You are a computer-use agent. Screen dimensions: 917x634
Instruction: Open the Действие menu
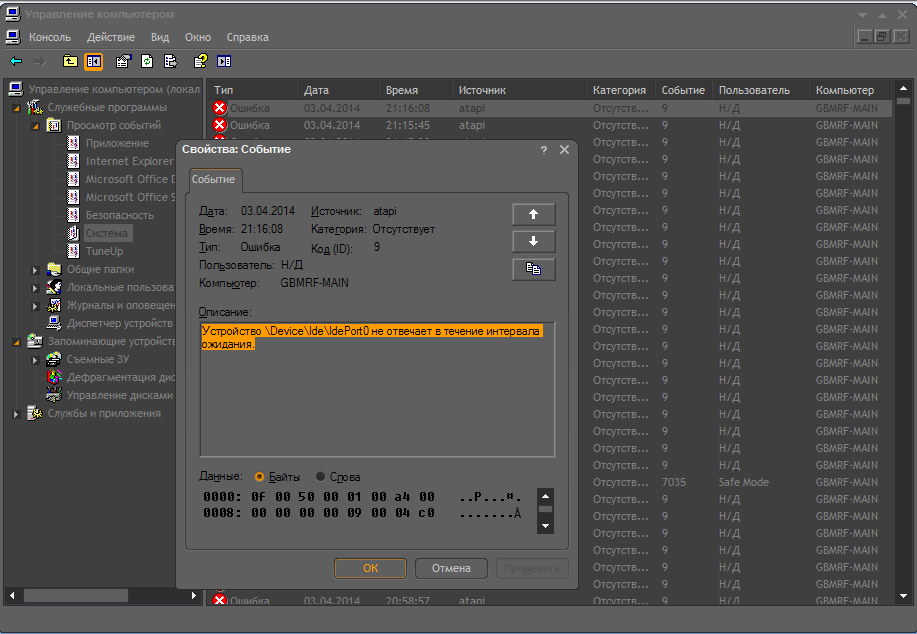pos(110,37)
